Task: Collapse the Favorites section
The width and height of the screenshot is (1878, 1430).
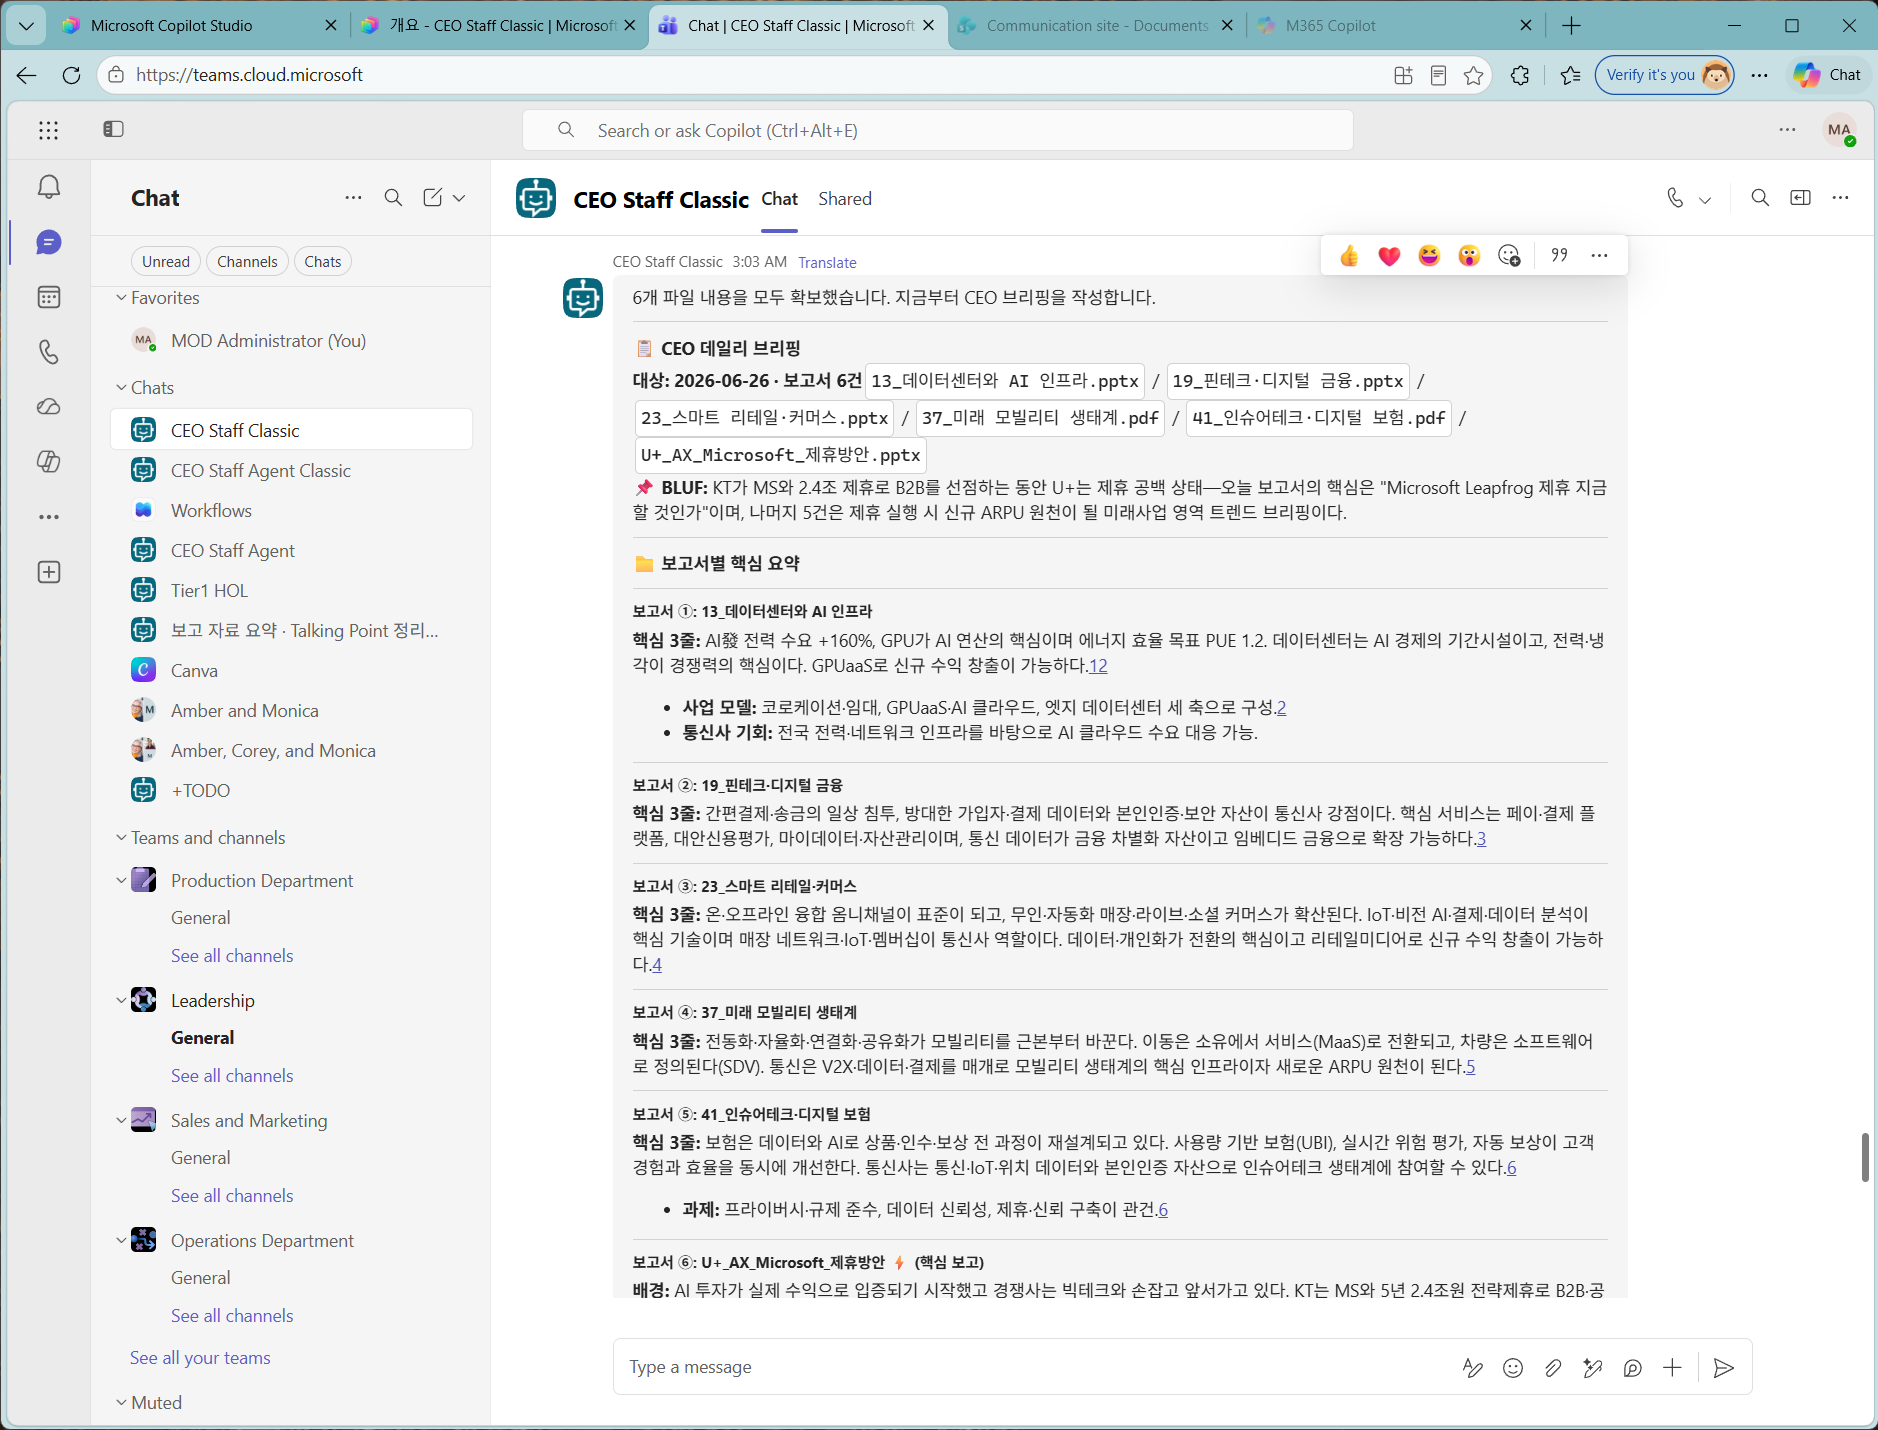Action: click(x=121, y=298)
